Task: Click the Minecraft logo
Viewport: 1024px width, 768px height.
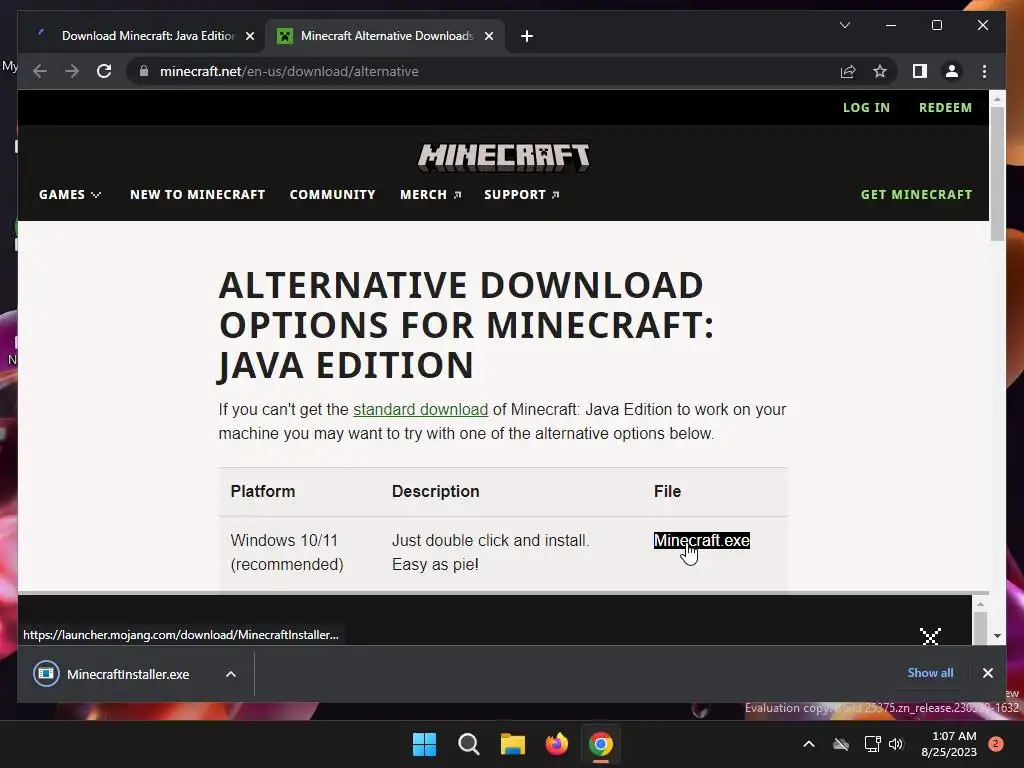Action: click(x=504, y=157)
